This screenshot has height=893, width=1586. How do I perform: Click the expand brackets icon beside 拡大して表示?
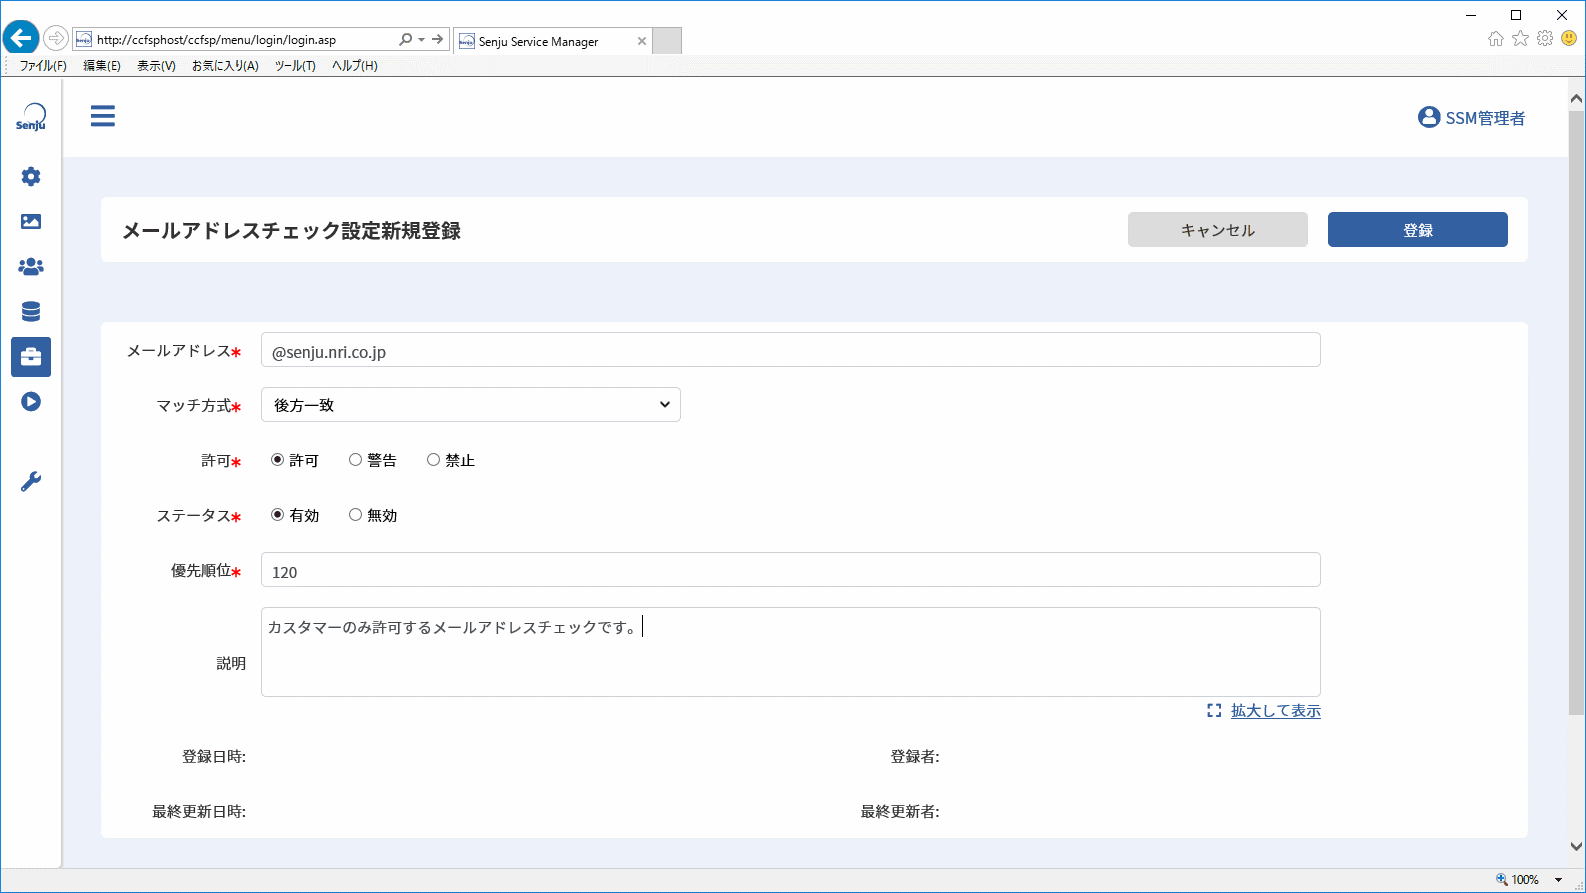tap(1214, 711)
